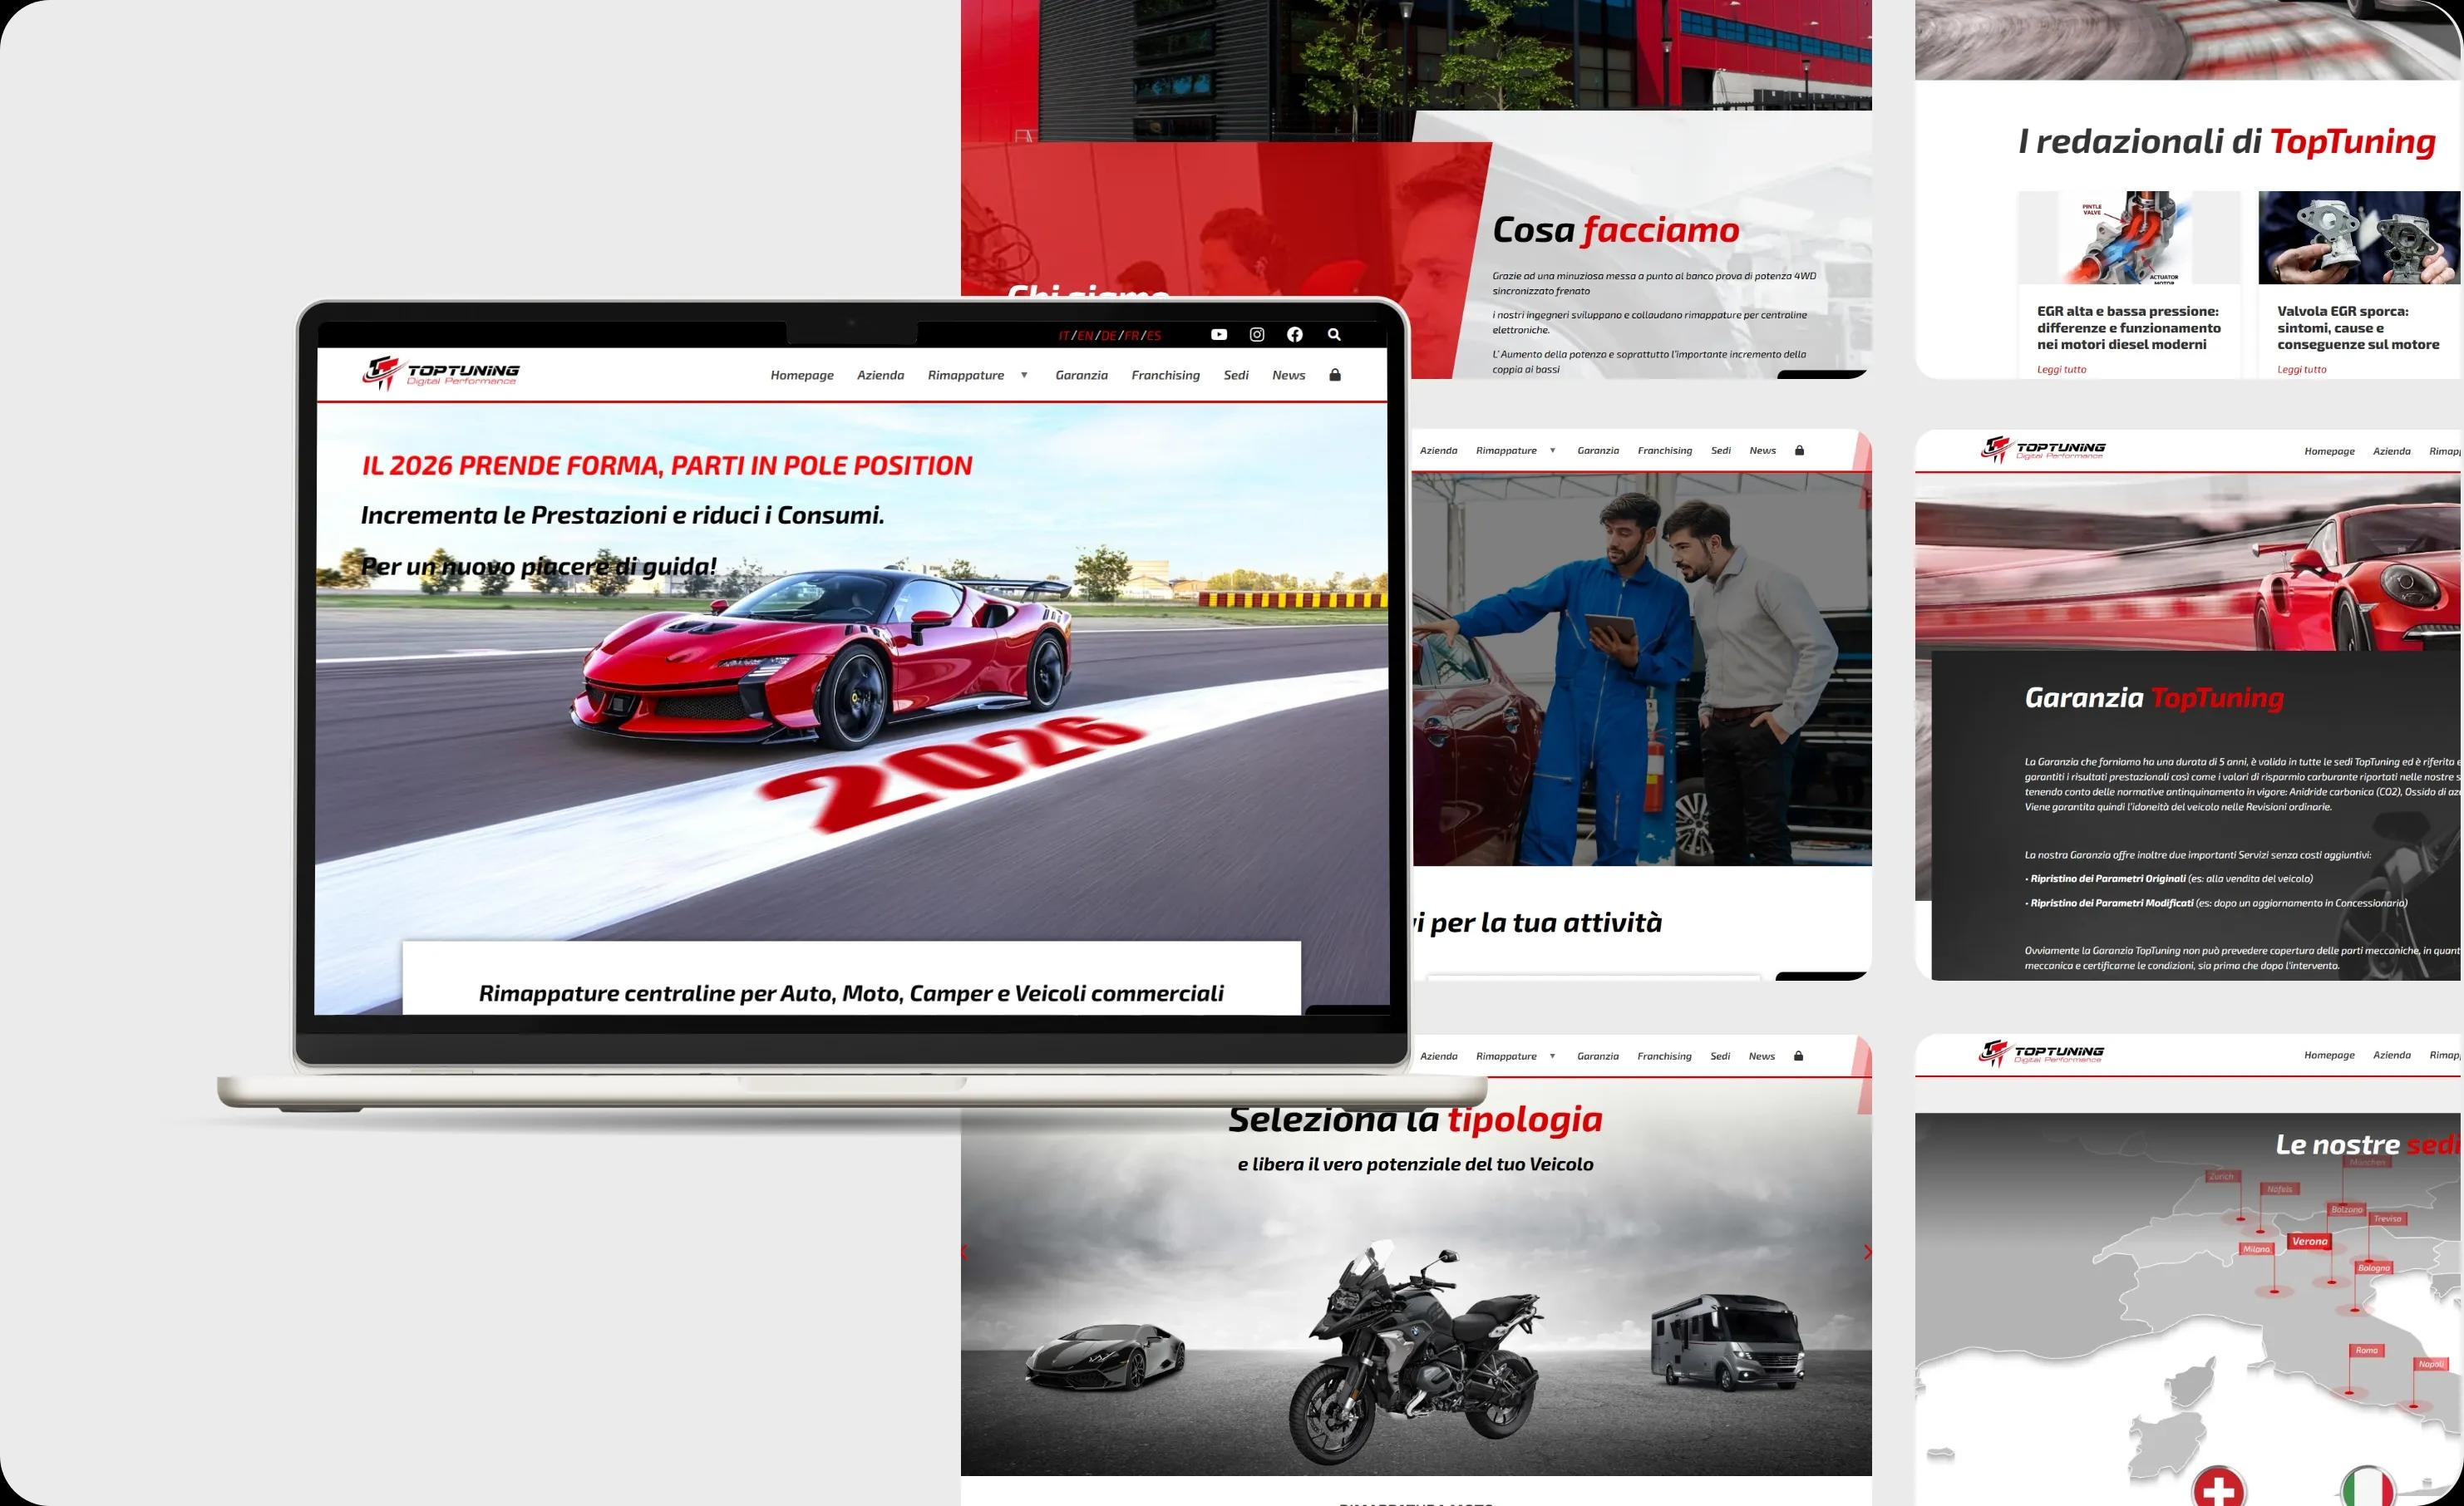Image resolution: width=2464 pixels, height=1506 pixels.
Task: Open News in the laptop navigation bar
Action: point(1289,375)
